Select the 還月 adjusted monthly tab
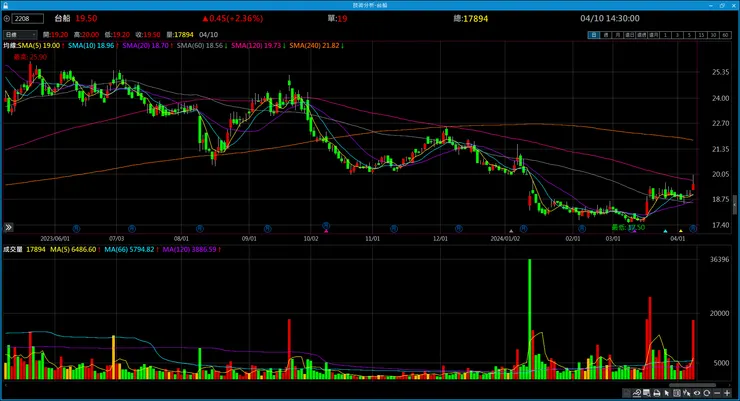740x401 pixels. click(x=653, y=35)
